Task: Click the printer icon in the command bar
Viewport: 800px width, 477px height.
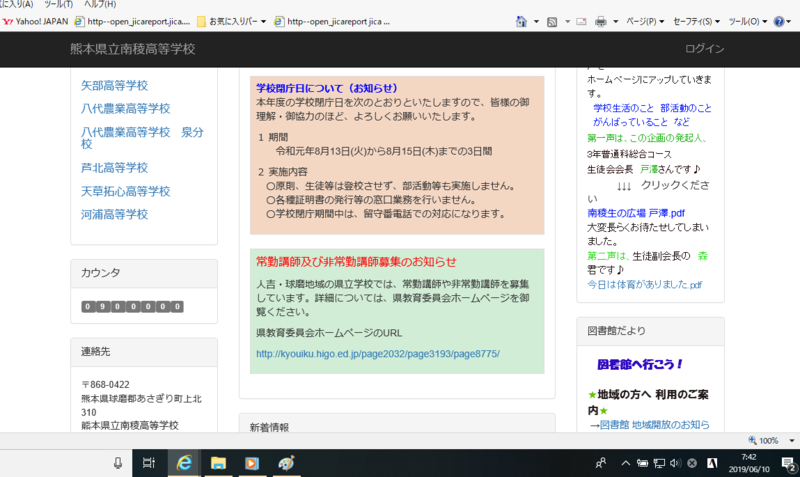Action: [601, 21]
